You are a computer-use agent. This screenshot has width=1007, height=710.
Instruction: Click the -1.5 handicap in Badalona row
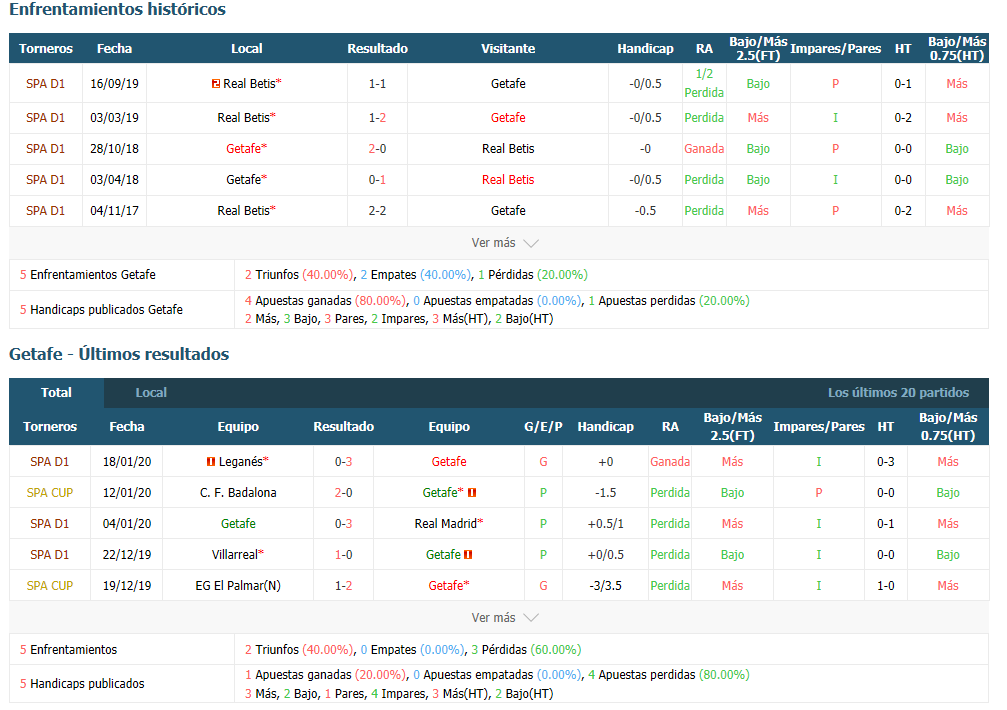point(606,492)
